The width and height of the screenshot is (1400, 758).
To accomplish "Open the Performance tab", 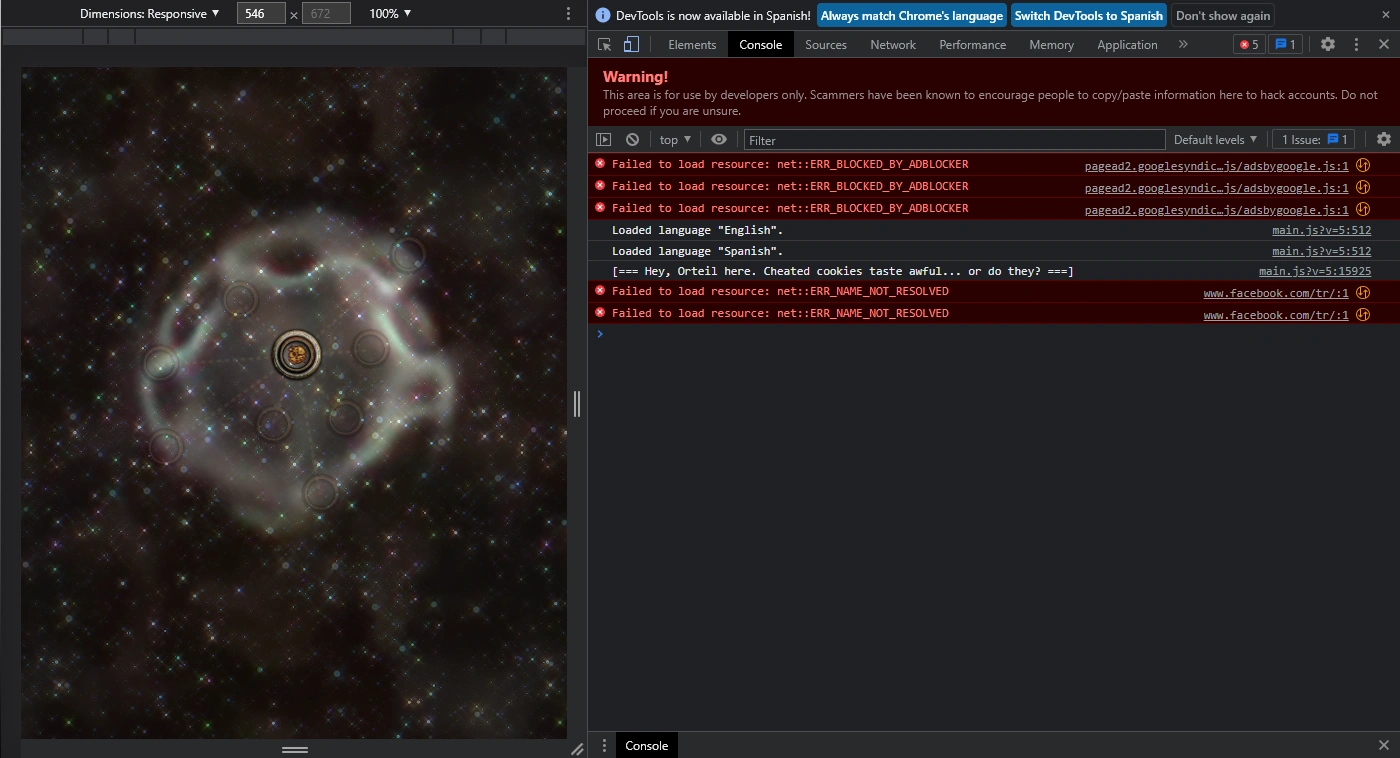I will coord(973,44).
